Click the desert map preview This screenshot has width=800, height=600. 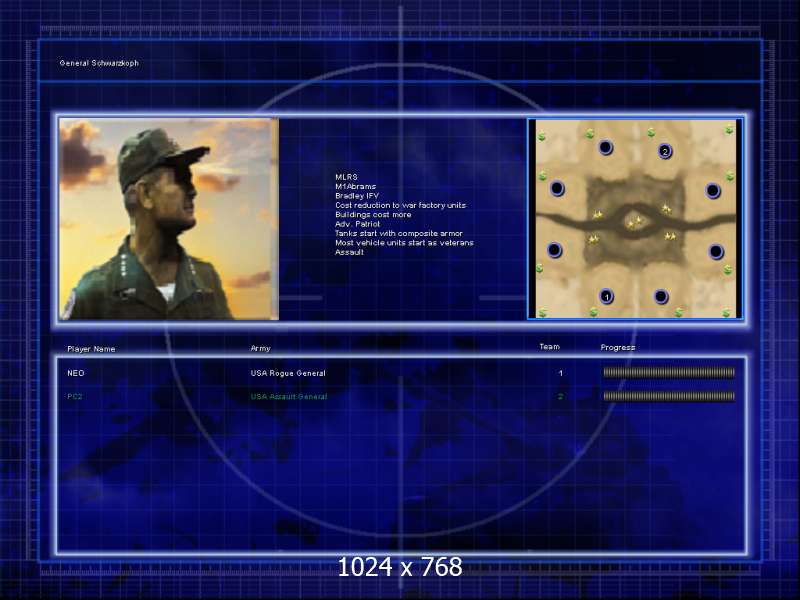pos(635,219)
